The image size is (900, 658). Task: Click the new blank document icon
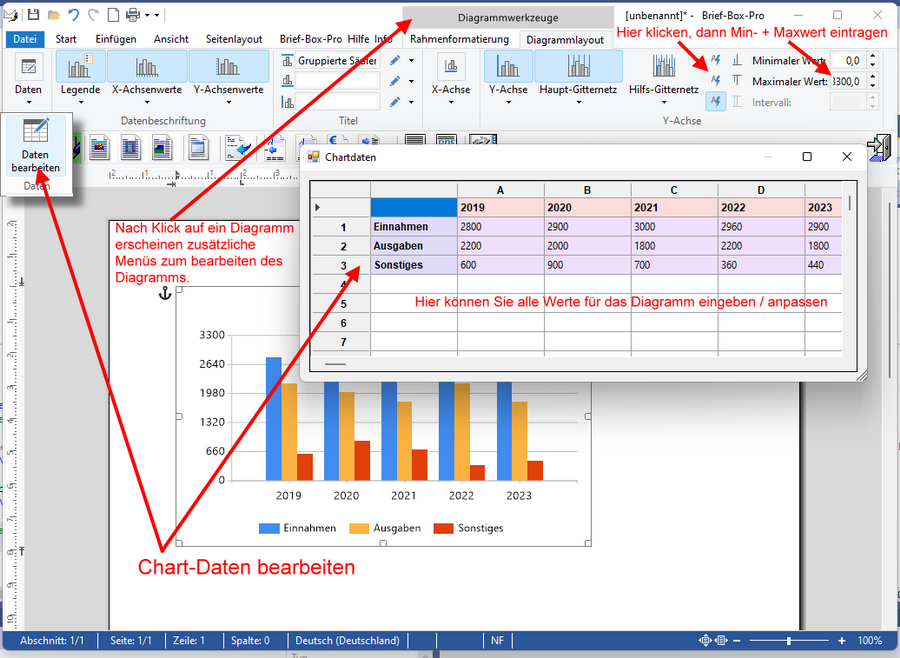[112, 15]
